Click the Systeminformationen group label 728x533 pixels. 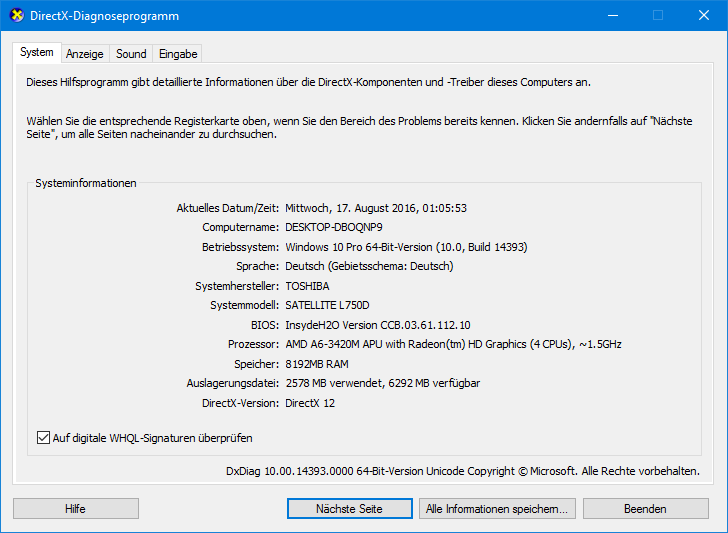tap(86, 183)
